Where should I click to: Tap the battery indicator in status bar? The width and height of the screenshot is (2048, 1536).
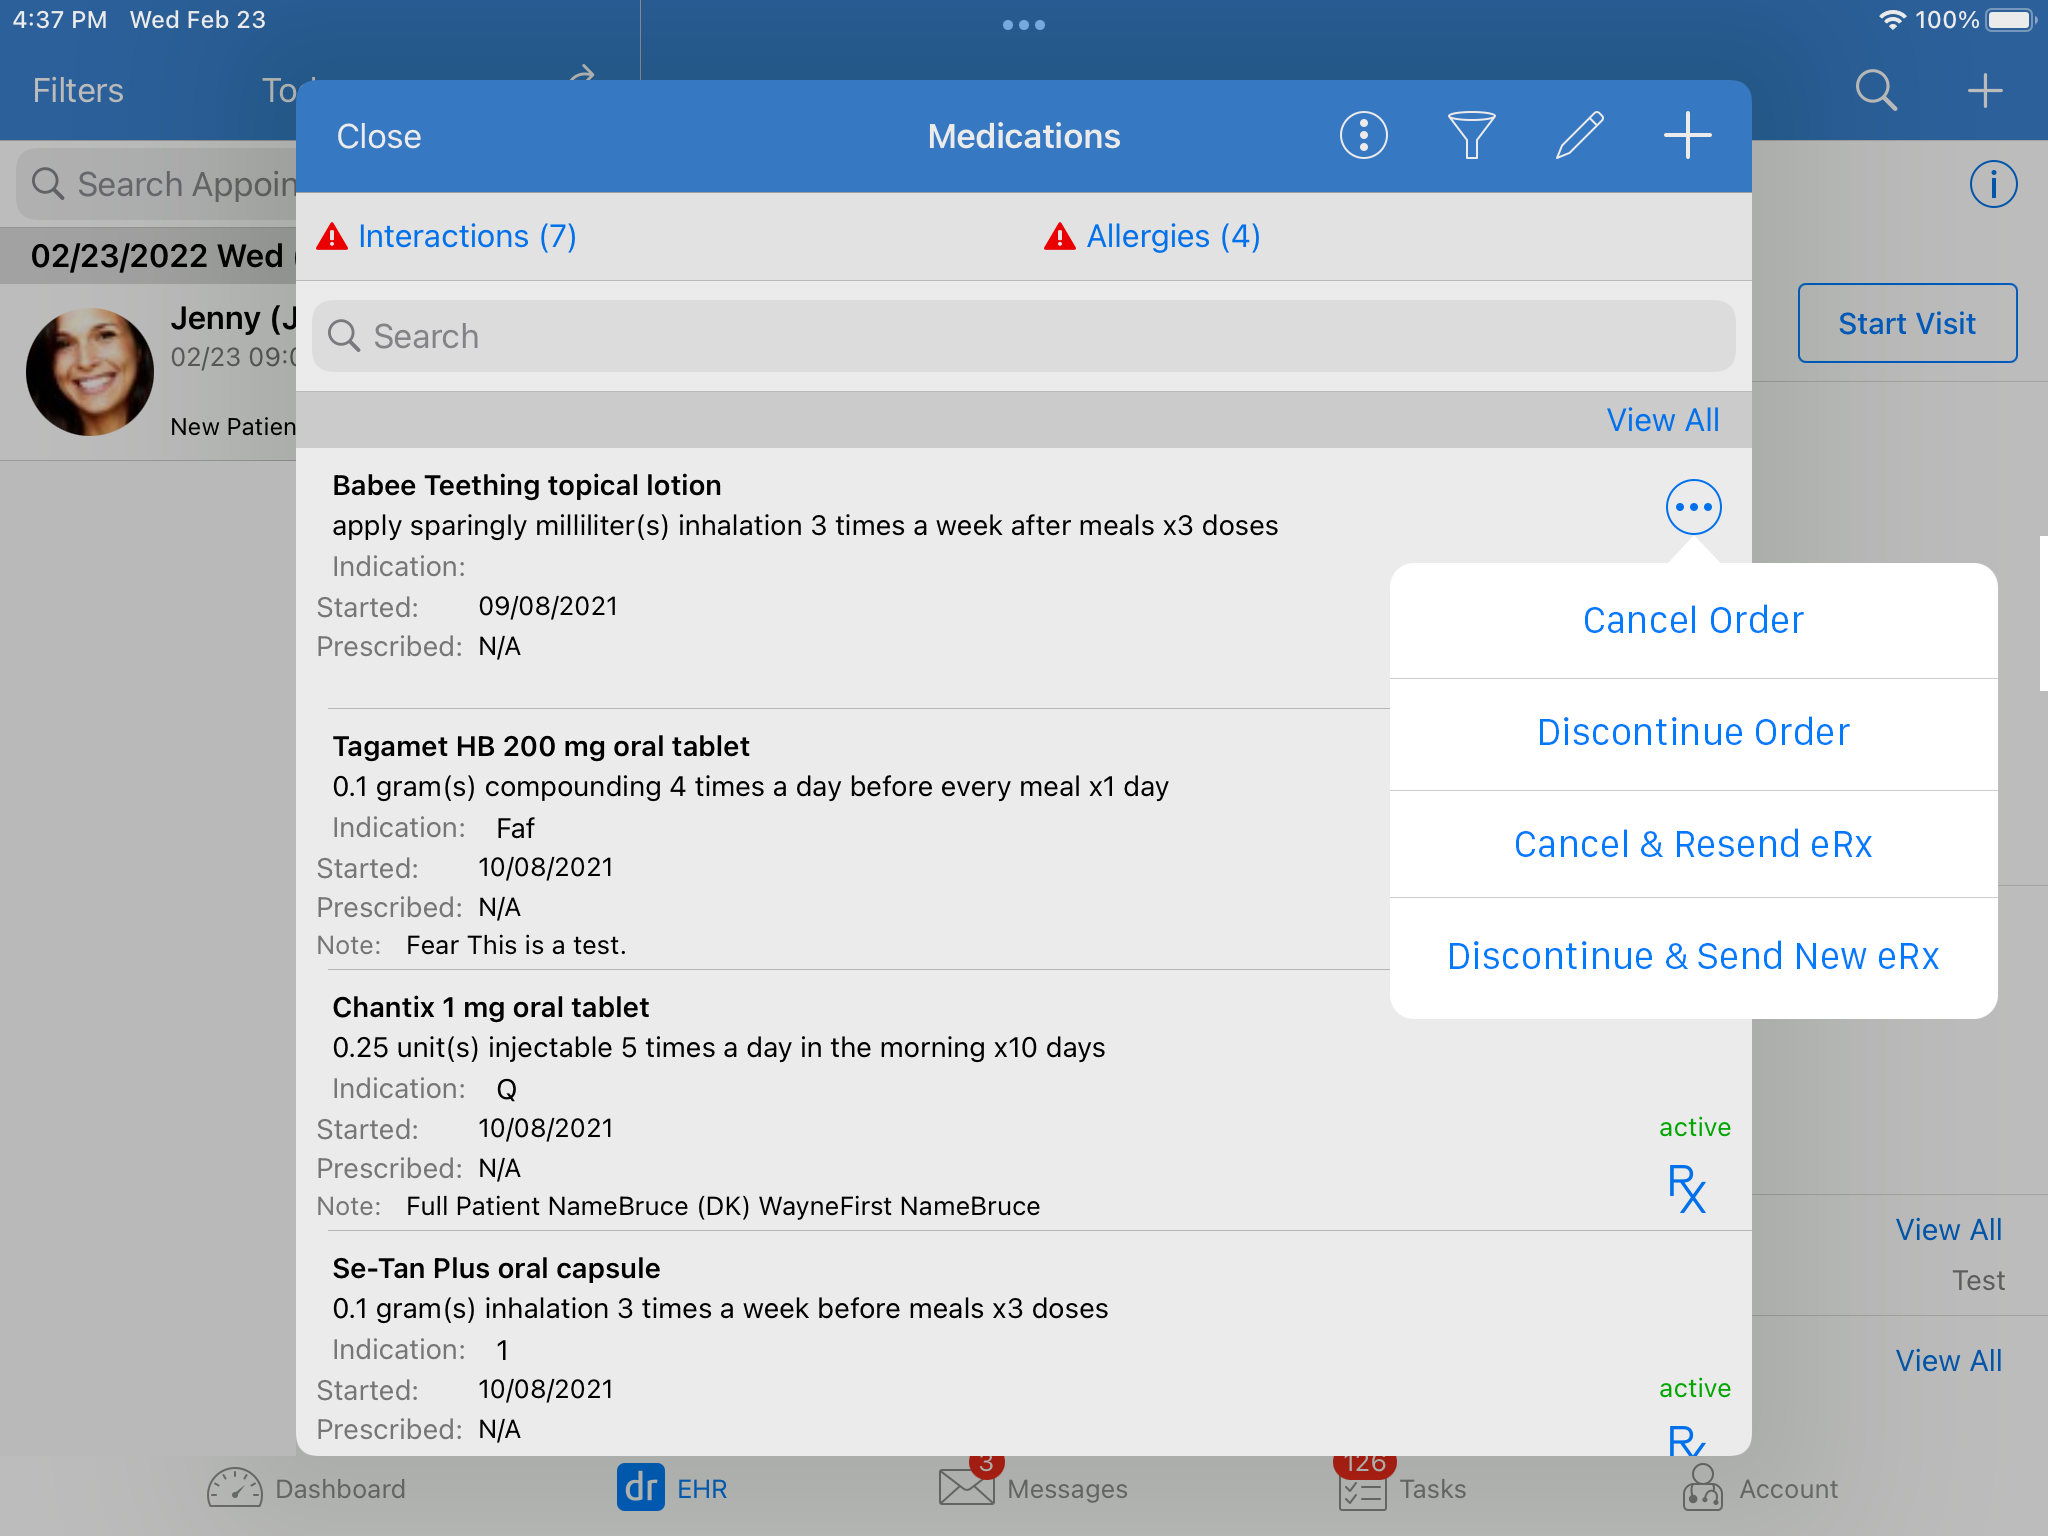(x=2010, y=20)
